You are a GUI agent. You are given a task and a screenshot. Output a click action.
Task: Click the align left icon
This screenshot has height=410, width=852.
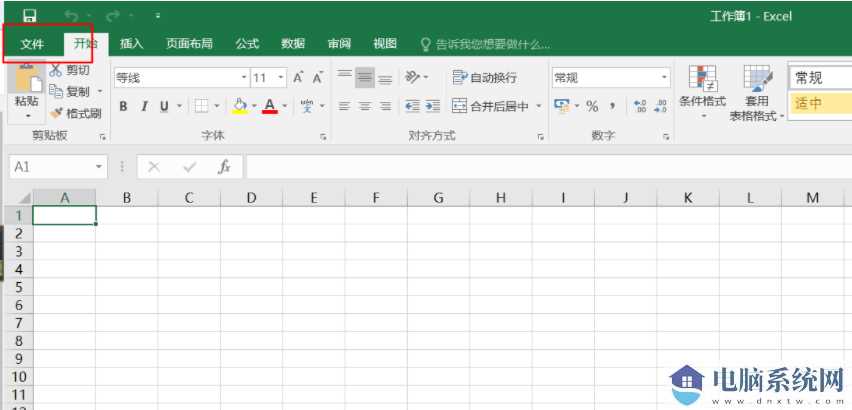(344, 106)
